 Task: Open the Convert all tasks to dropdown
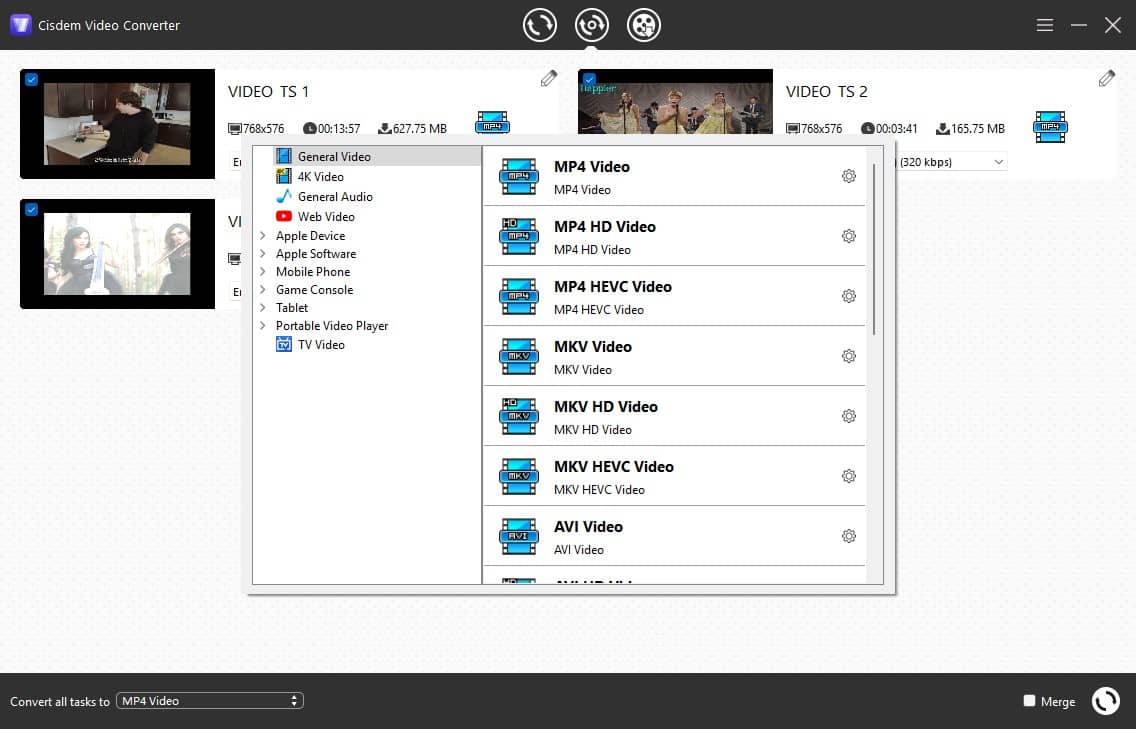point(209,701)
